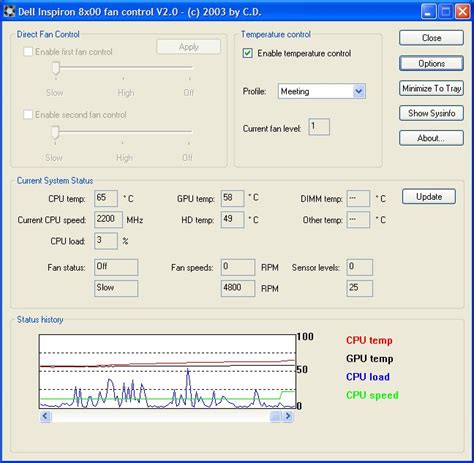The image size is (474, 463).
Task: Open the About... dialog
Action: 431,138
